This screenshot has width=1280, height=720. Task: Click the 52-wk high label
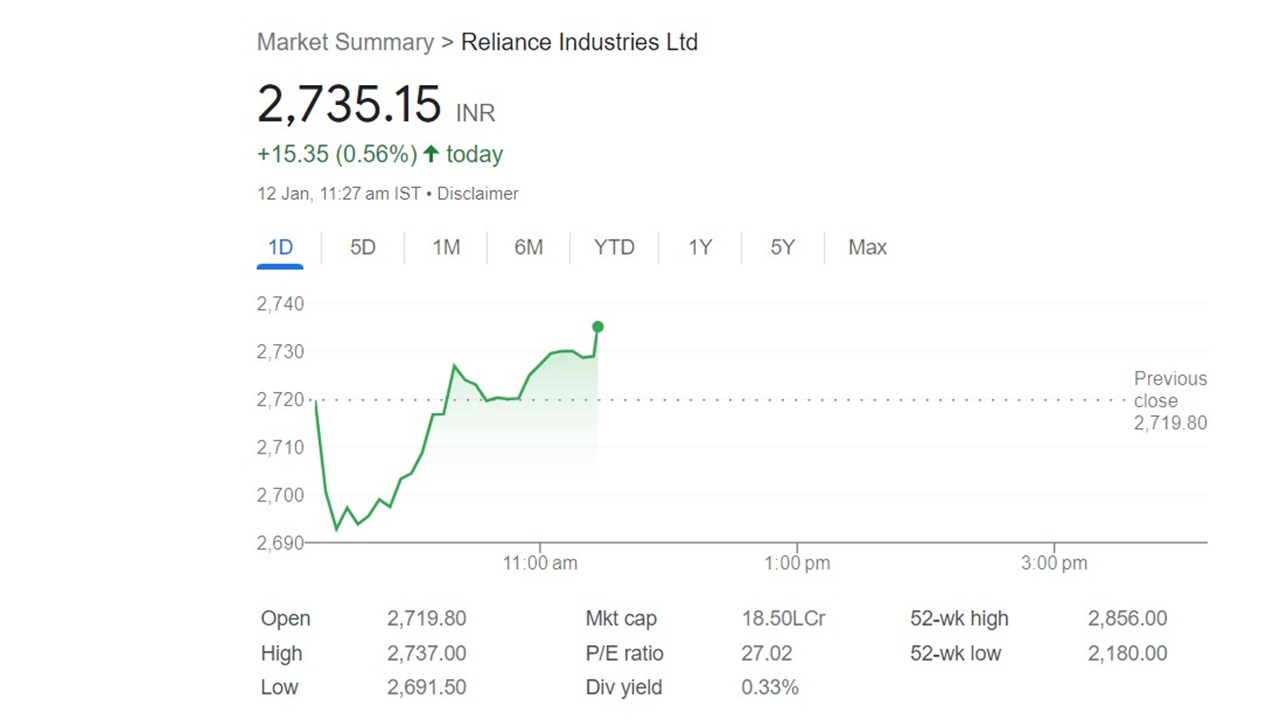[960, 619]
